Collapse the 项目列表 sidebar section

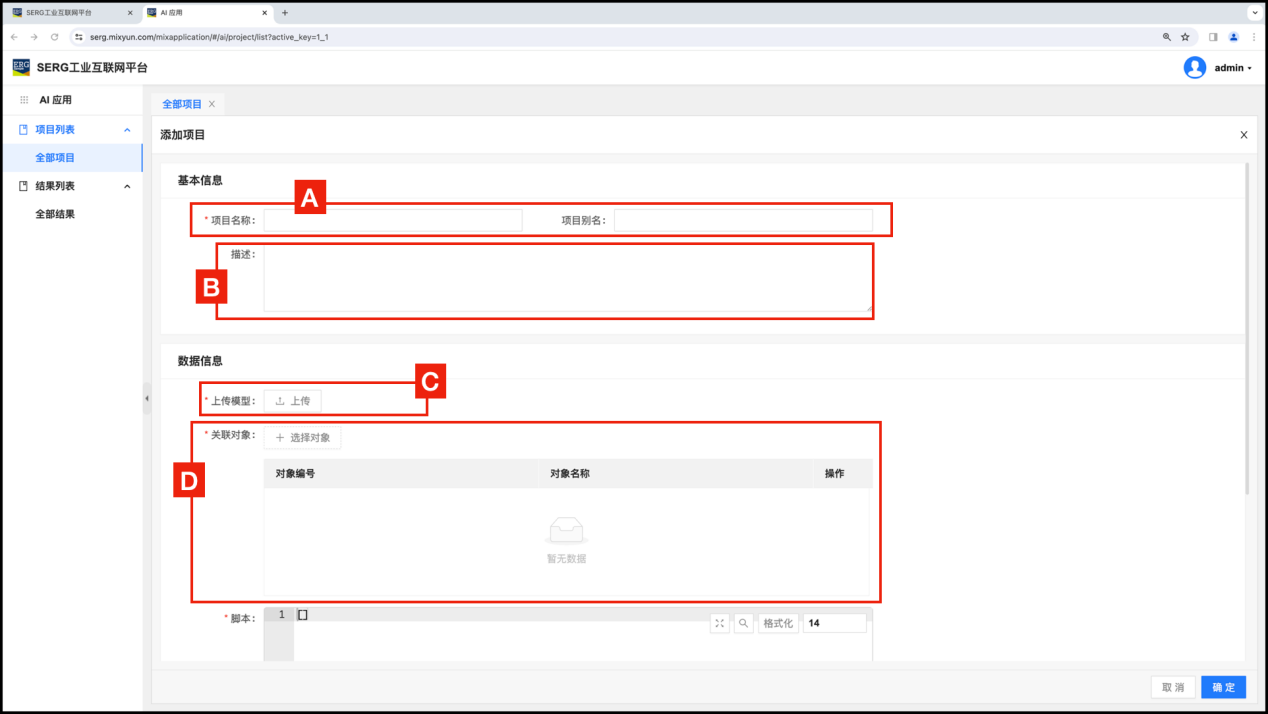point(127,130)
